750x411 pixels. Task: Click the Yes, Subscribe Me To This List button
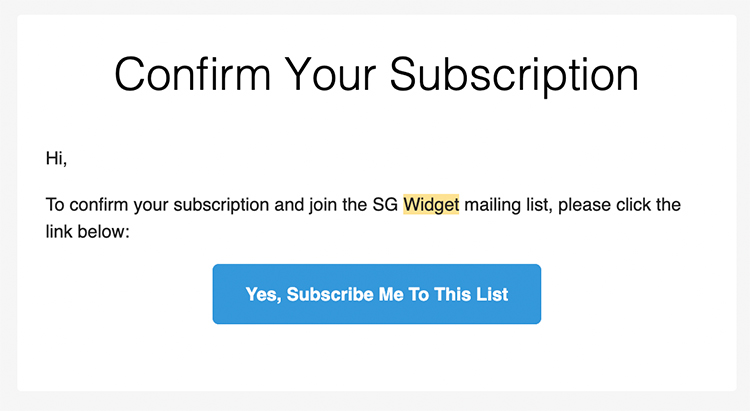pyautogui.click(x=376, y=294)
